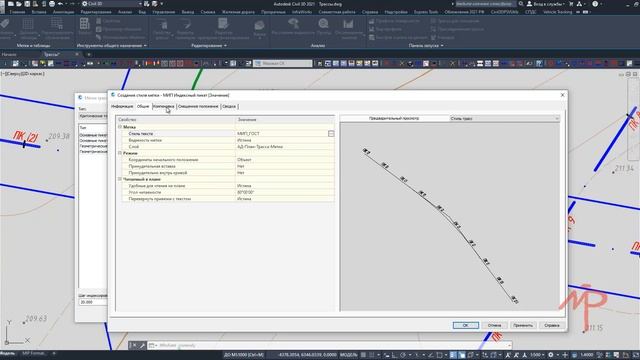Click the Видимость метки value Истина
Image resolution: width=640 pixels, height=360 pixels.
pos(284,140)
